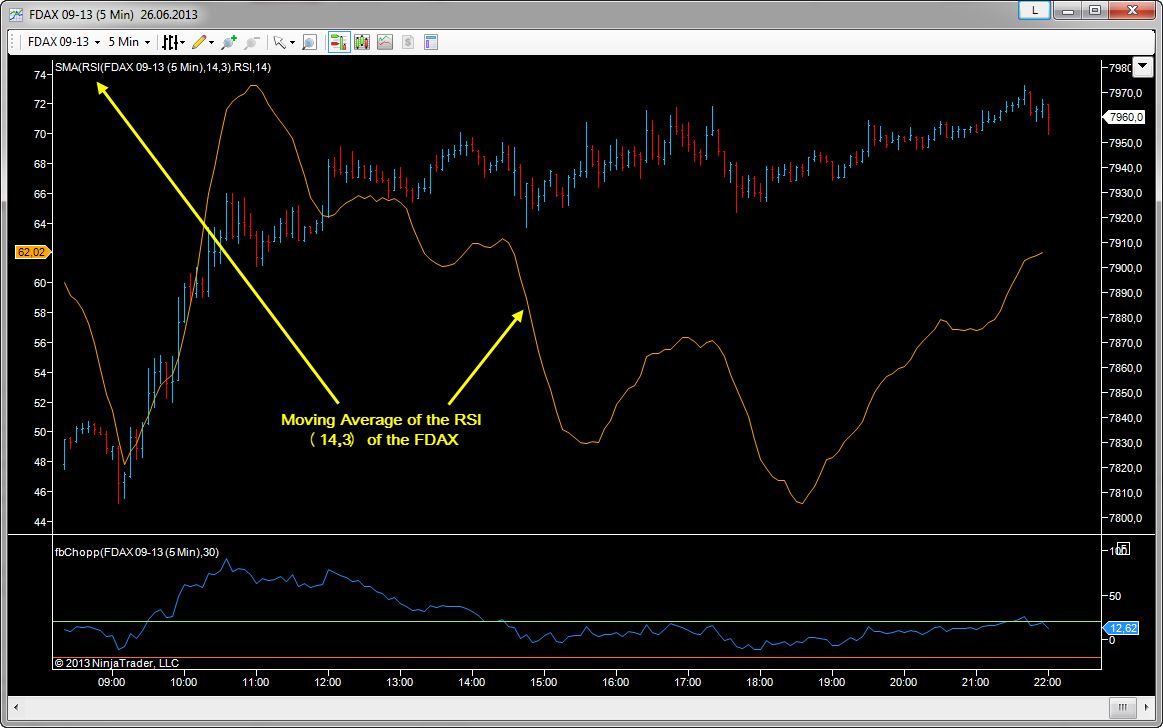Viewport: 1163px width, 728px height.
Task: Click the 14:00 time axis label
Action: (472, 682)
